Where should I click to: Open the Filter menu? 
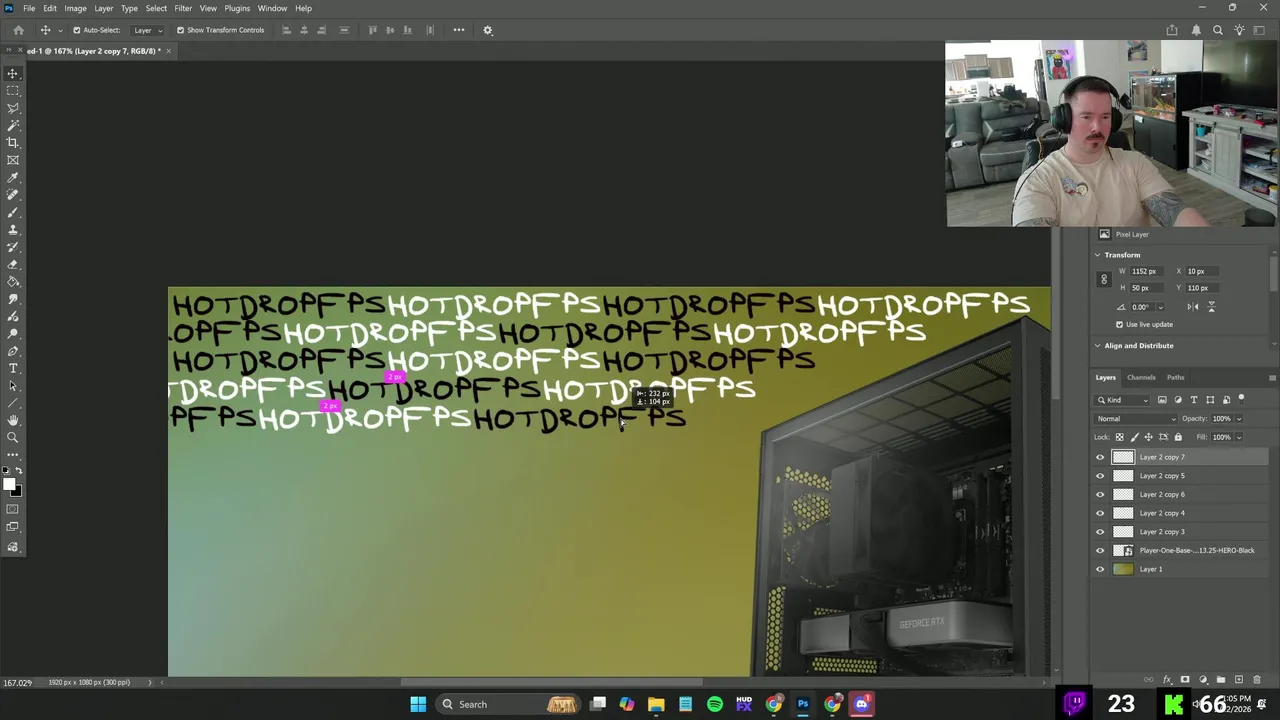click(183, 8)
